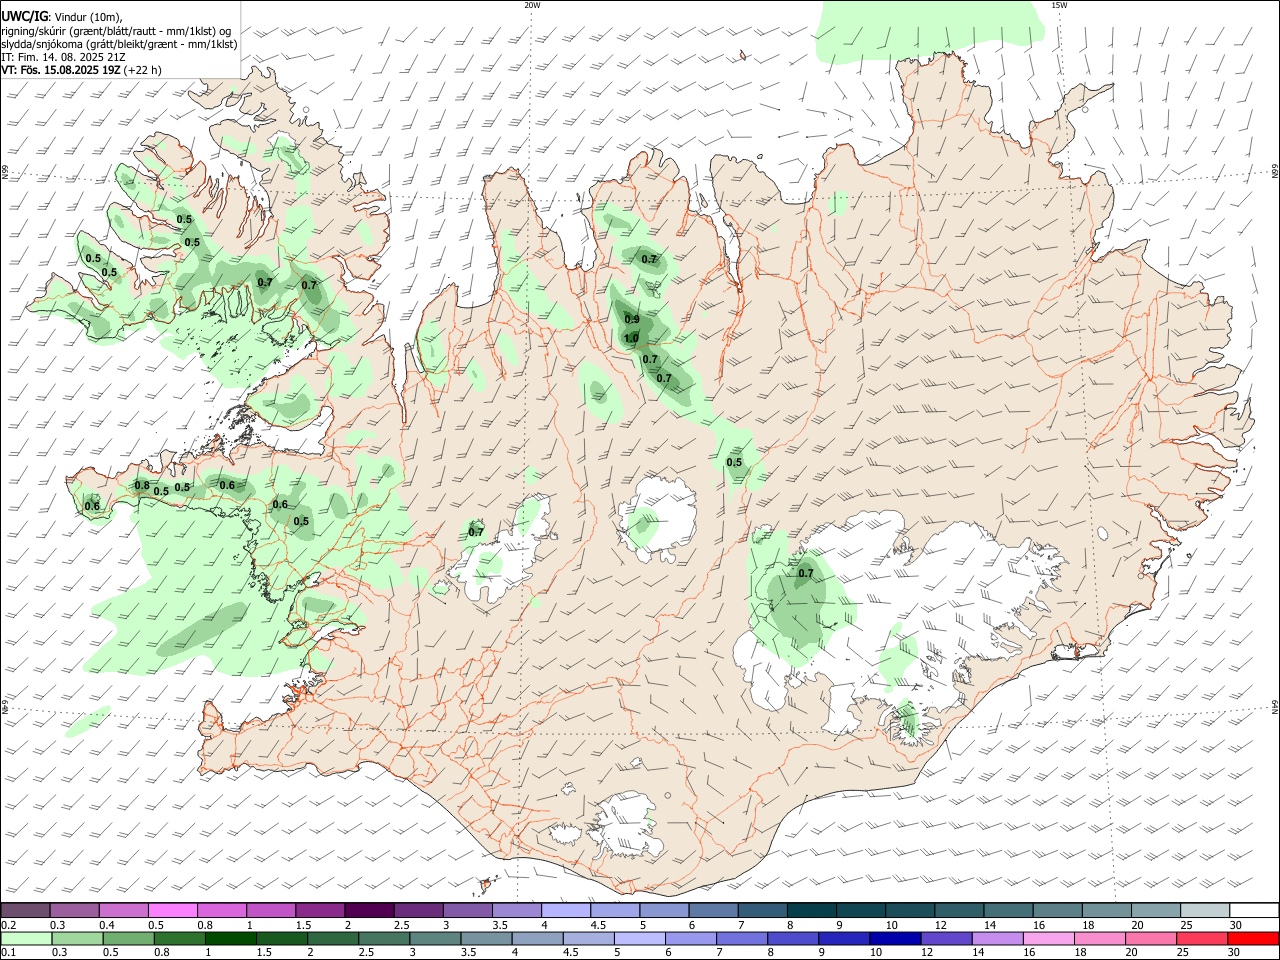The width and height of the screenshot is (1280, 960).
Task: Click the 64N latitude label on right edge
Action: coord(1275,707)
